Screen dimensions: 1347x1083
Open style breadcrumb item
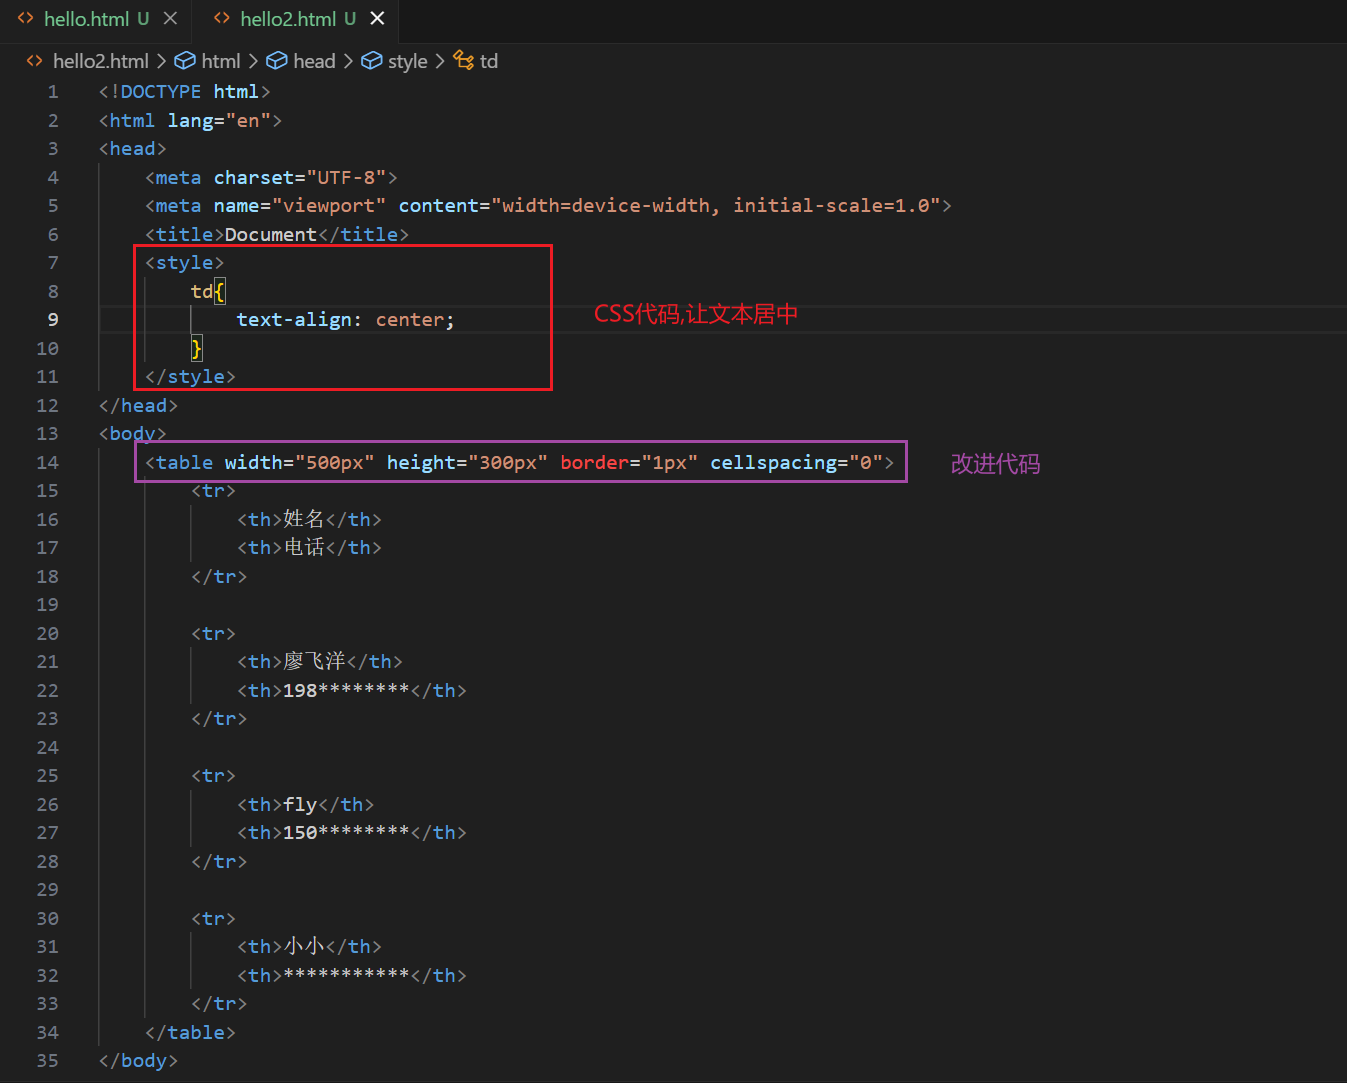click(407, 61)
